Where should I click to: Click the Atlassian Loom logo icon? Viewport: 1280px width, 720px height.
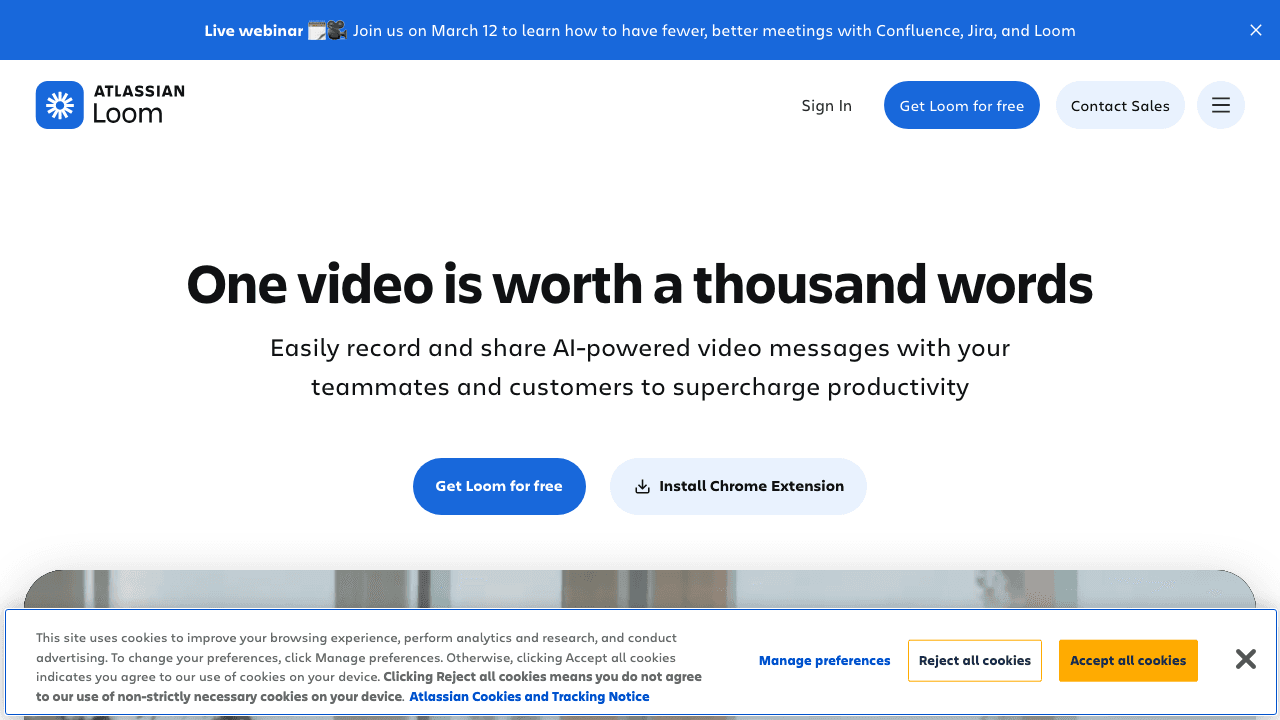tap(60, 105)
